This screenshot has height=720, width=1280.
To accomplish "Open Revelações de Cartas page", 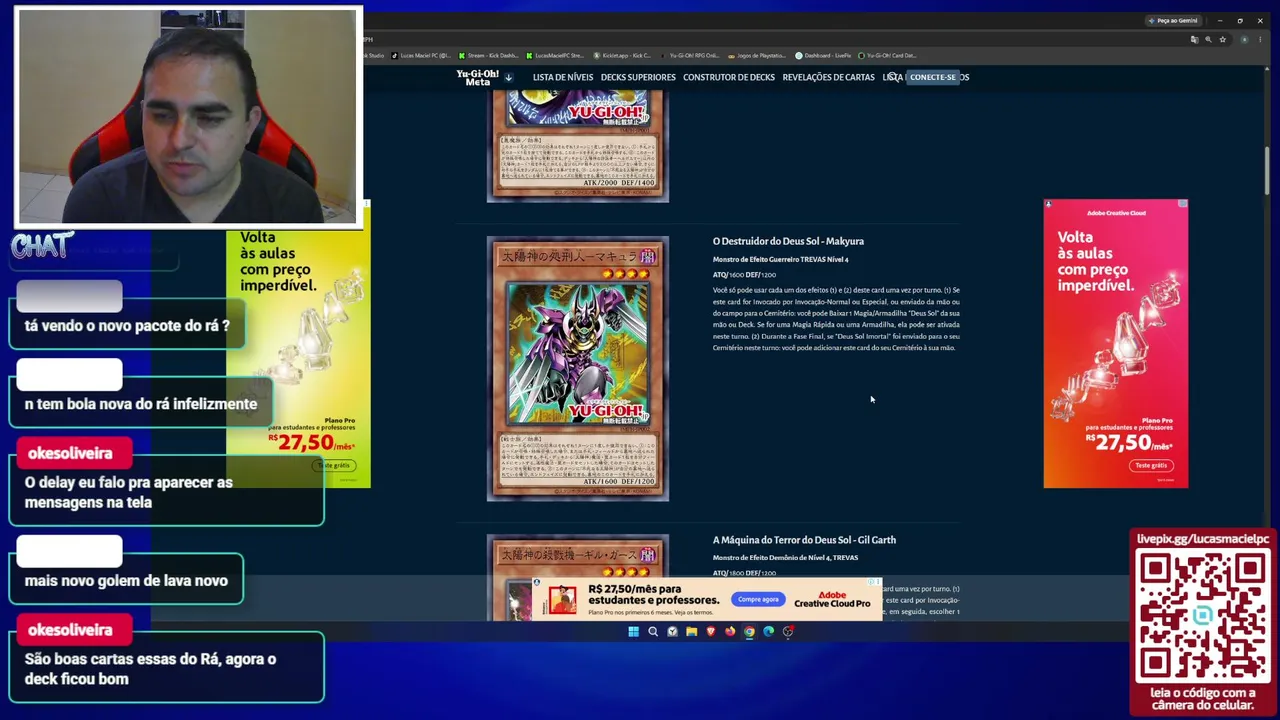I will [x=828, y=77].
